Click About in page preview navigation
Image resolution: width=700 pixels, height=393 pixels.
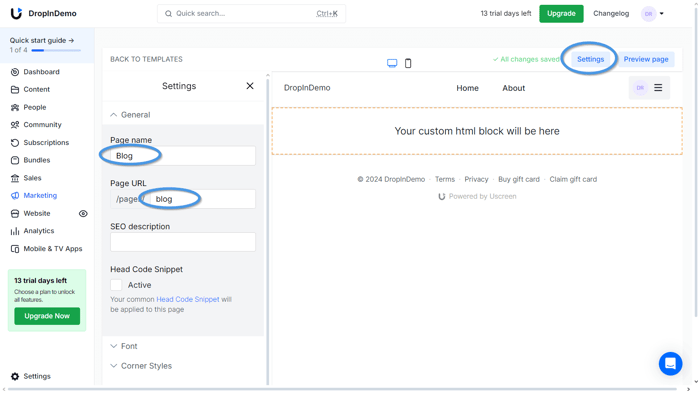513,88
